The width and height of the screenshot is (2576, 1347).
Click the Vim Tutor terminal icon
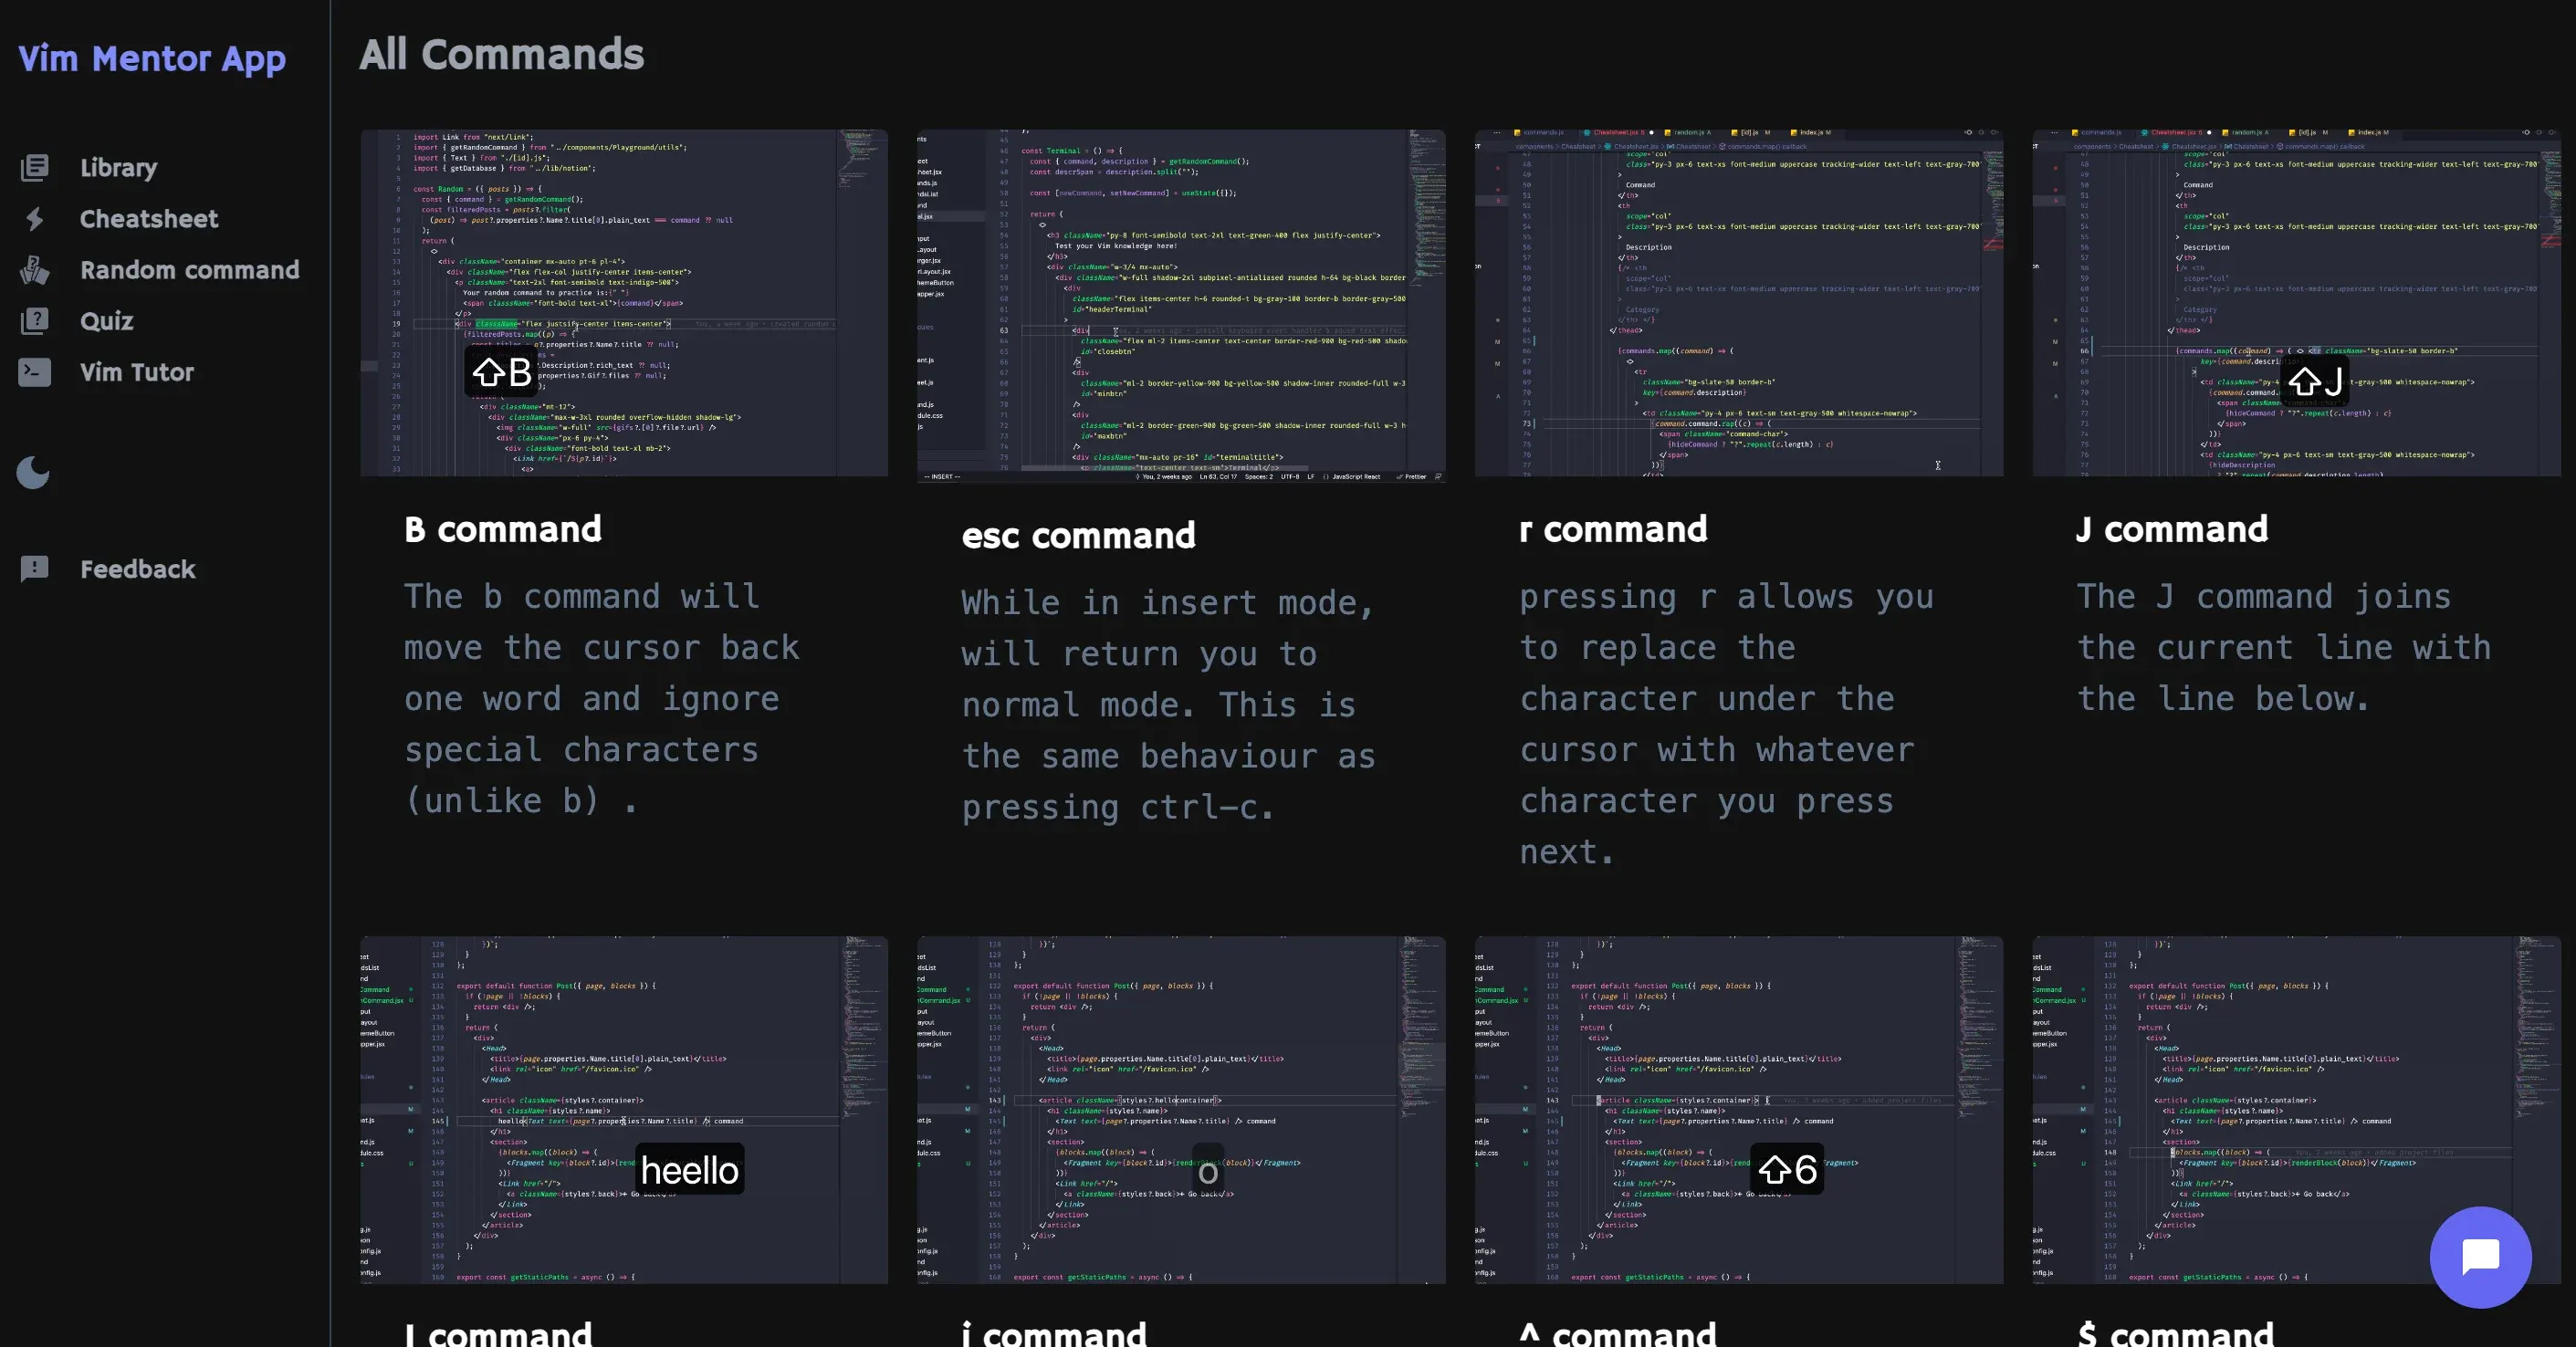click(35, 372)
